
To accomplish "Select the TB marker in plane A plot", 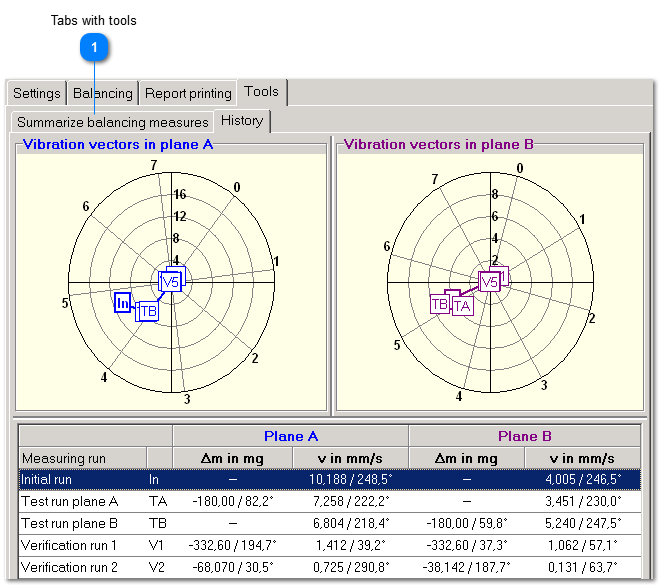I will pos(148,311).
